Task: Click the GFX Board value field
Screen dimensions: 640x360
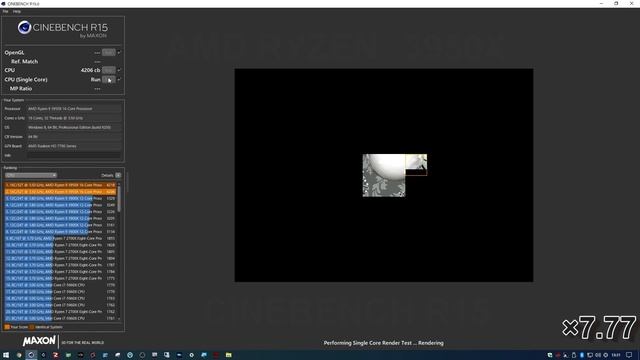Action: click(x=74, y=146)
